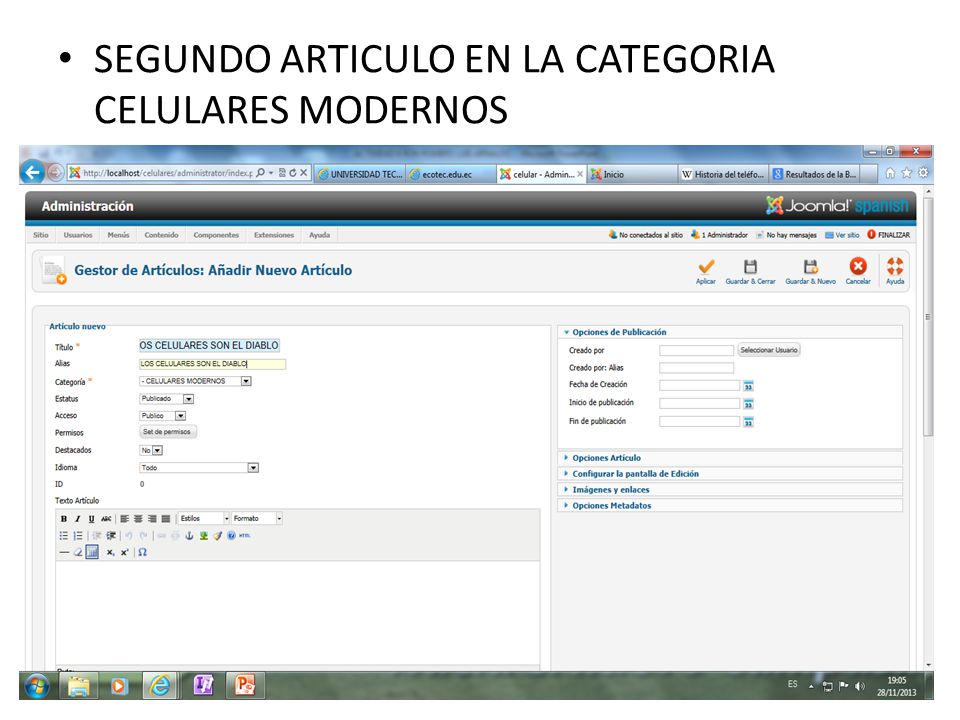
Task: Click the Aplicar checkmark button
Action: (706, 271)
